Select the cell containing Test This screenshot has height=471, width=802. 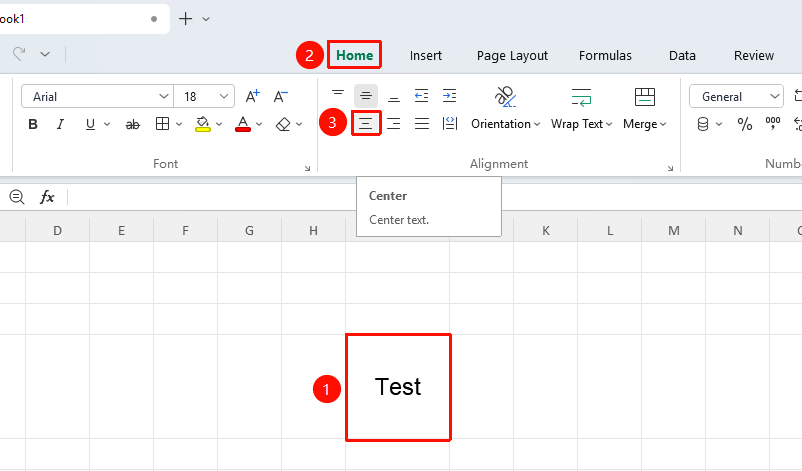[398, 387]
